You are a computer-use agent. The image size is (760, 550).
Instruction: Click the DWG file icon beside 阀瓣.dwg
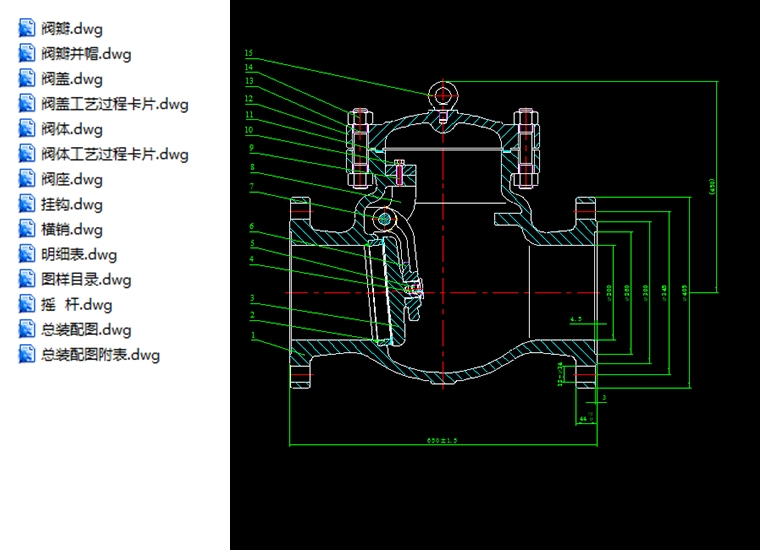pos(27,28)
